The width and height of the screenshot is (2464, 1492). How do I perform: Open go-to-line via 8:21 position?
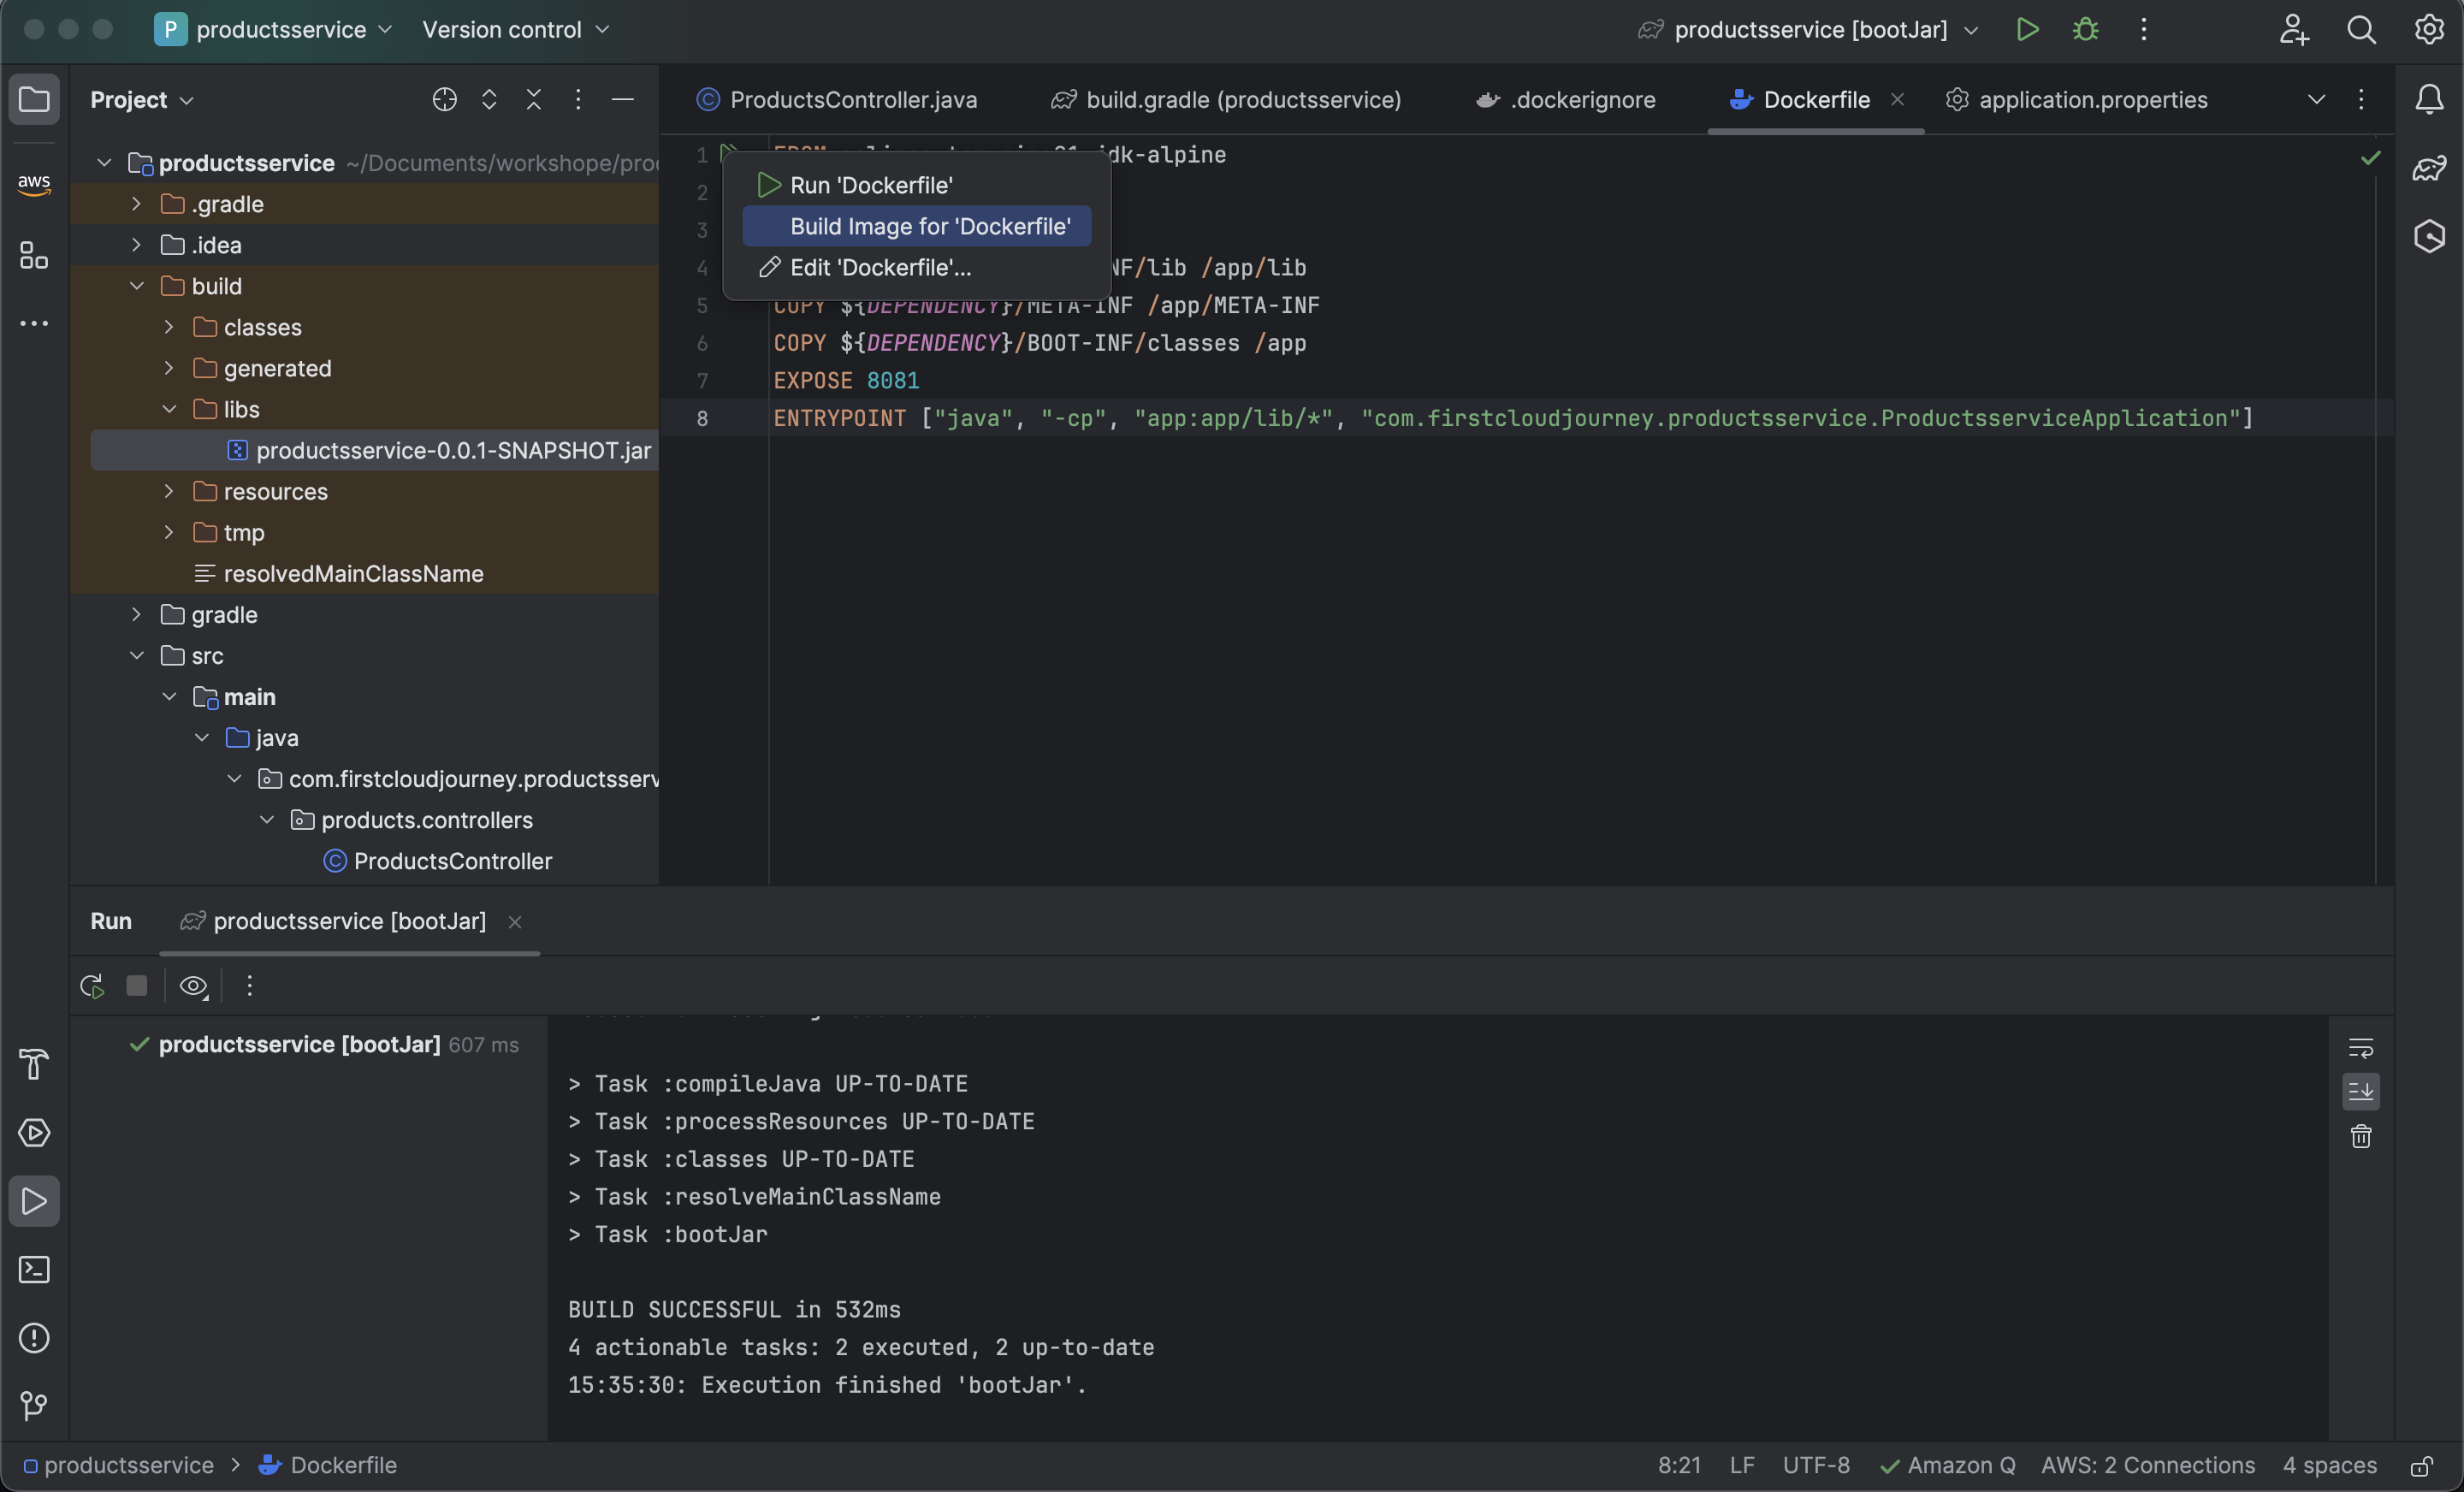[1679, 1466]
